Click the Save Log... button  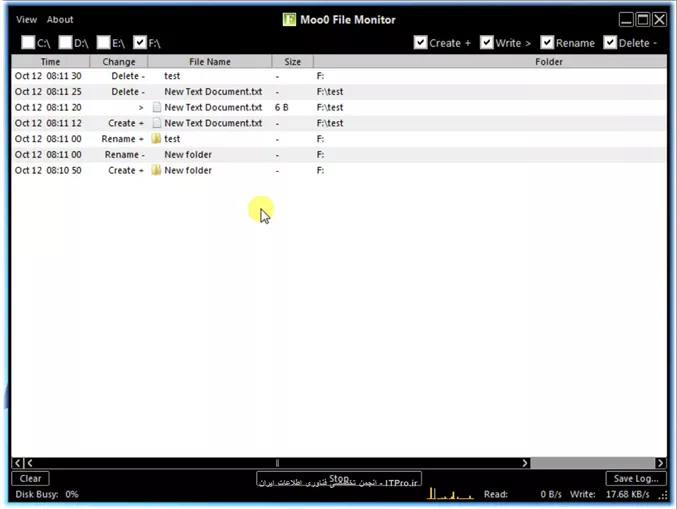click(x=636, y=478)
